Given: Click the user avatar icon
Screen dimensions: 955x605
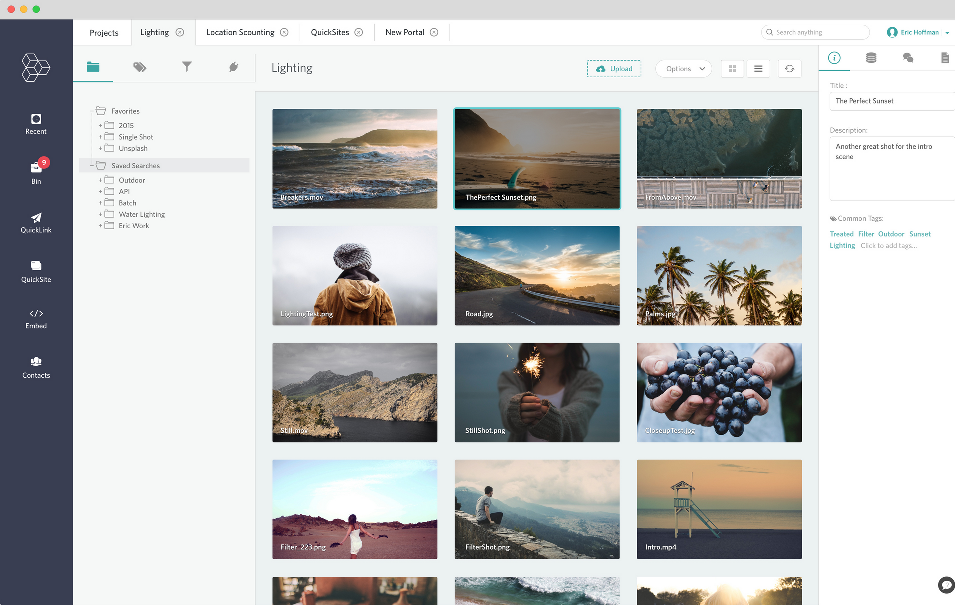Looking at the screenshot, I should 892,32.
